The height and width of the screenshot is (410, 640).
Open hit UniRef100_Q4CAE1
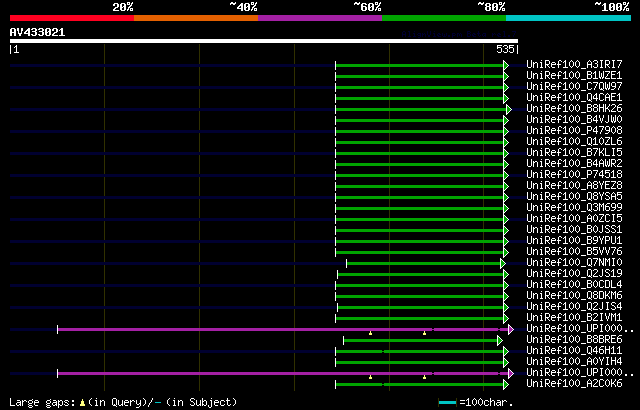point(574,98)
